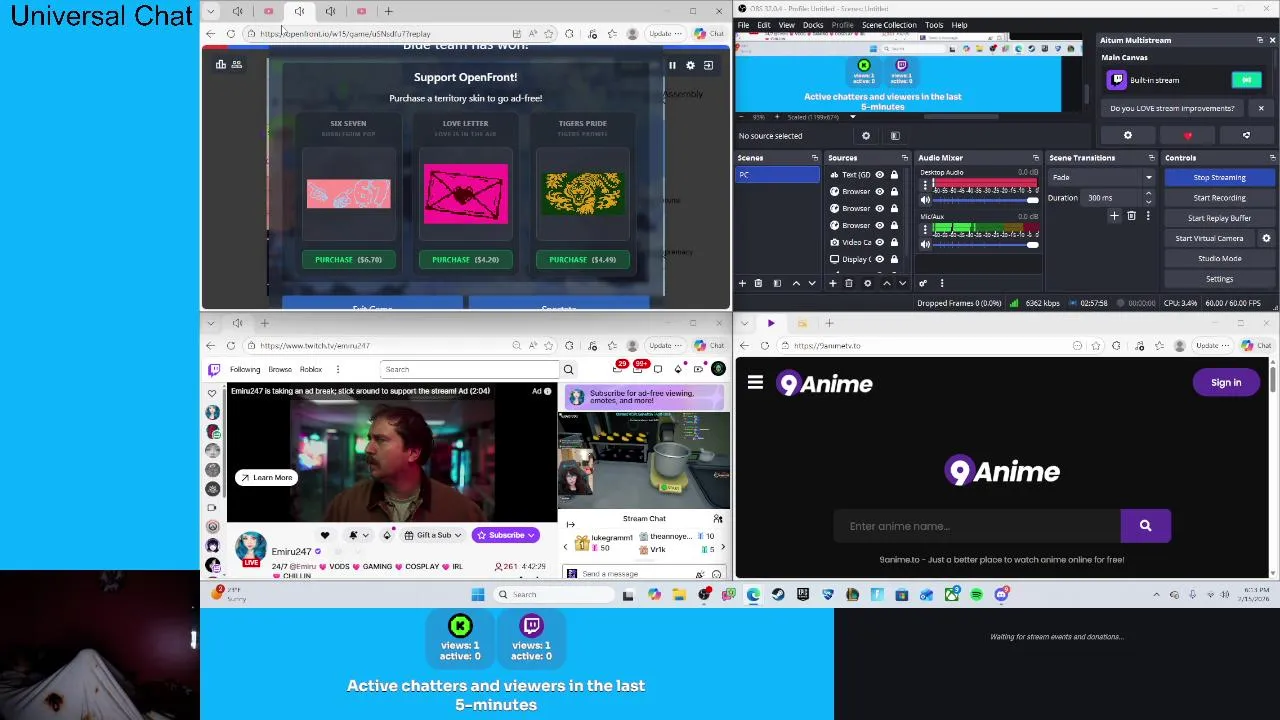1280x720 pixels.
Task: Dismiss the stream improvements banner in Aitum
Action: pyautogui.click(x=1261, y=108)
